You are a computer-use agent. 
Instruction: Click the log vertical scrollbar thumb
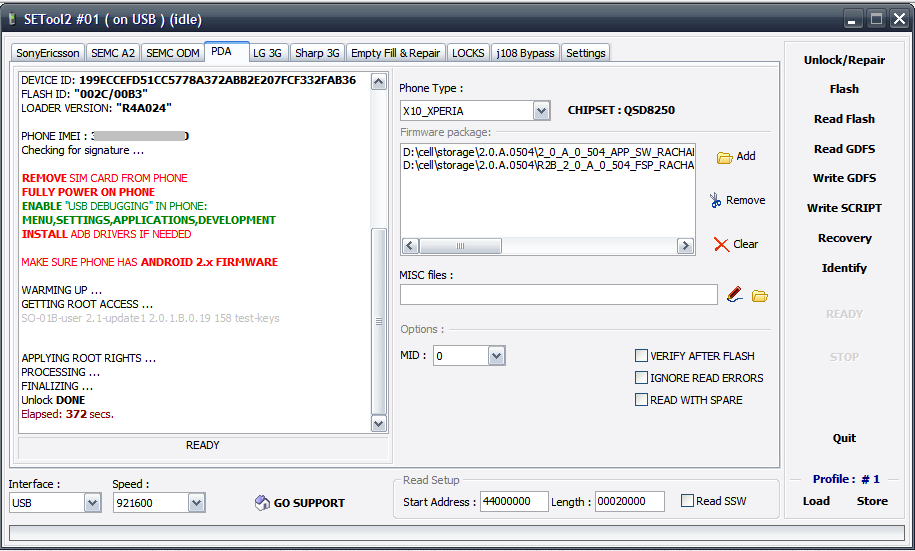pyautogui.click(x=379, y=321)
